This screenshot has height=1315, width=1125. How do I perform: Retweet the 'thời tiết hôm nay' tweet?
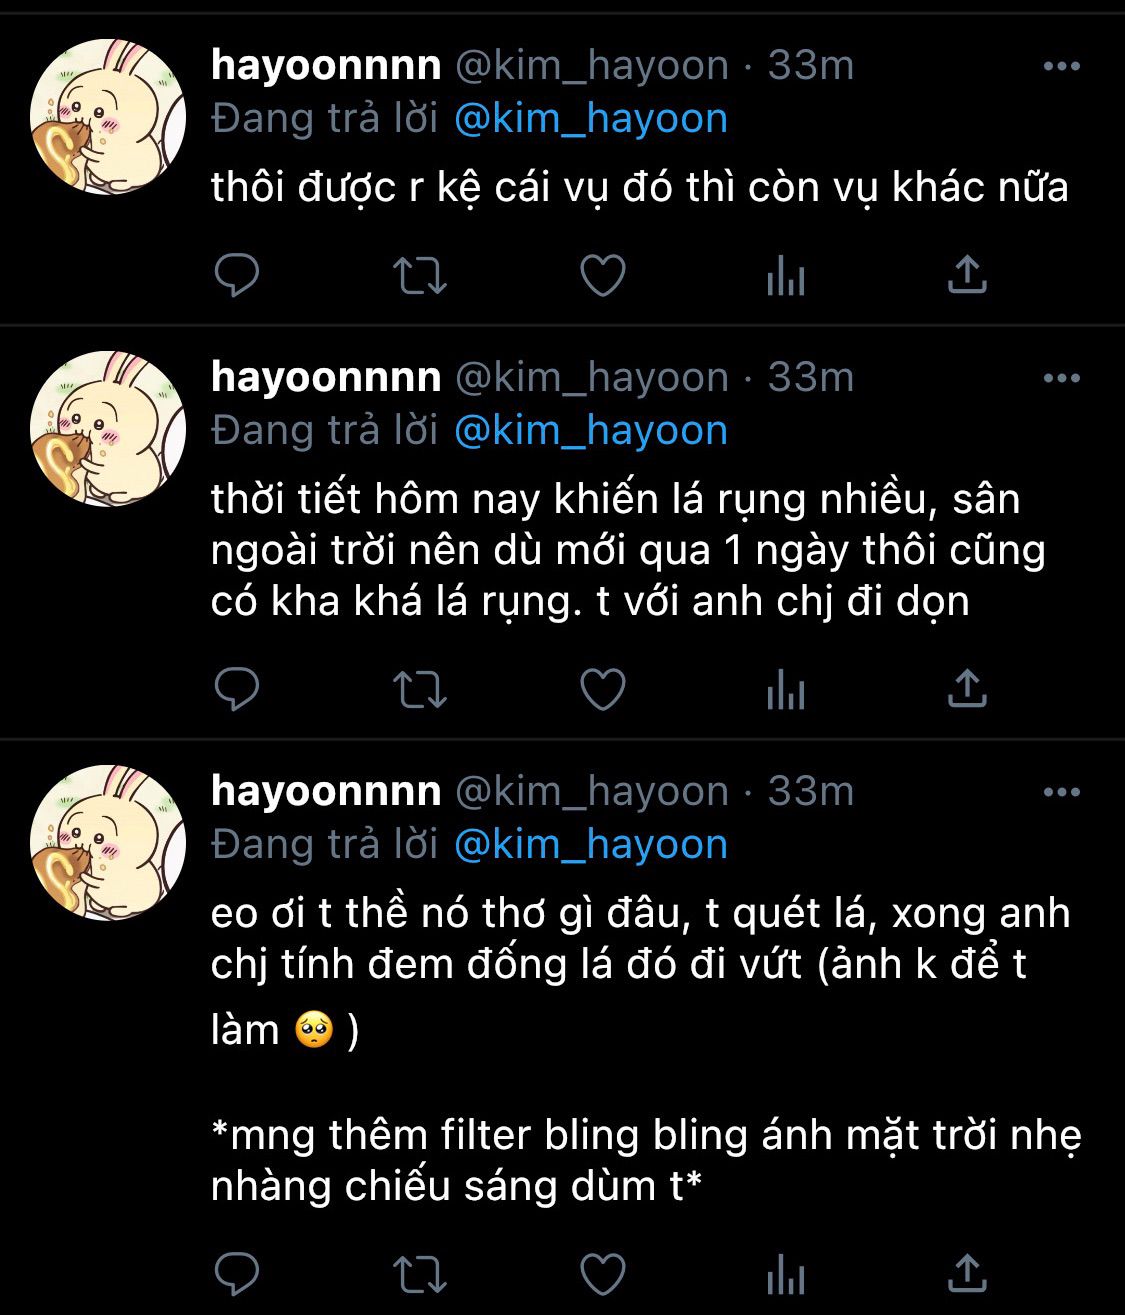click(x=419, y=690)
